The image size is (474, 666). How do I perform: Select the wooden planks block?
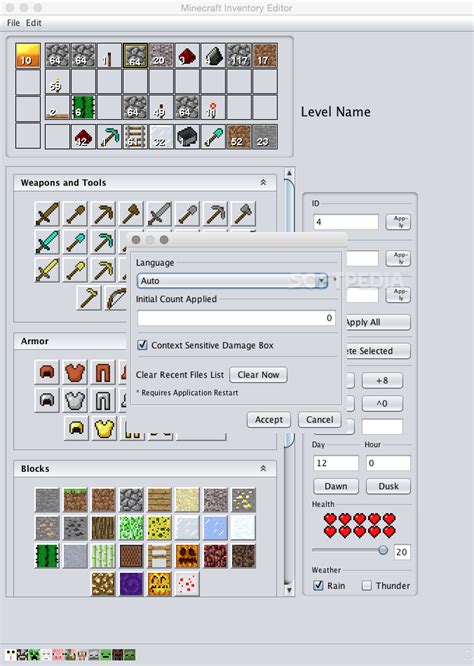[x=159, y=500]
